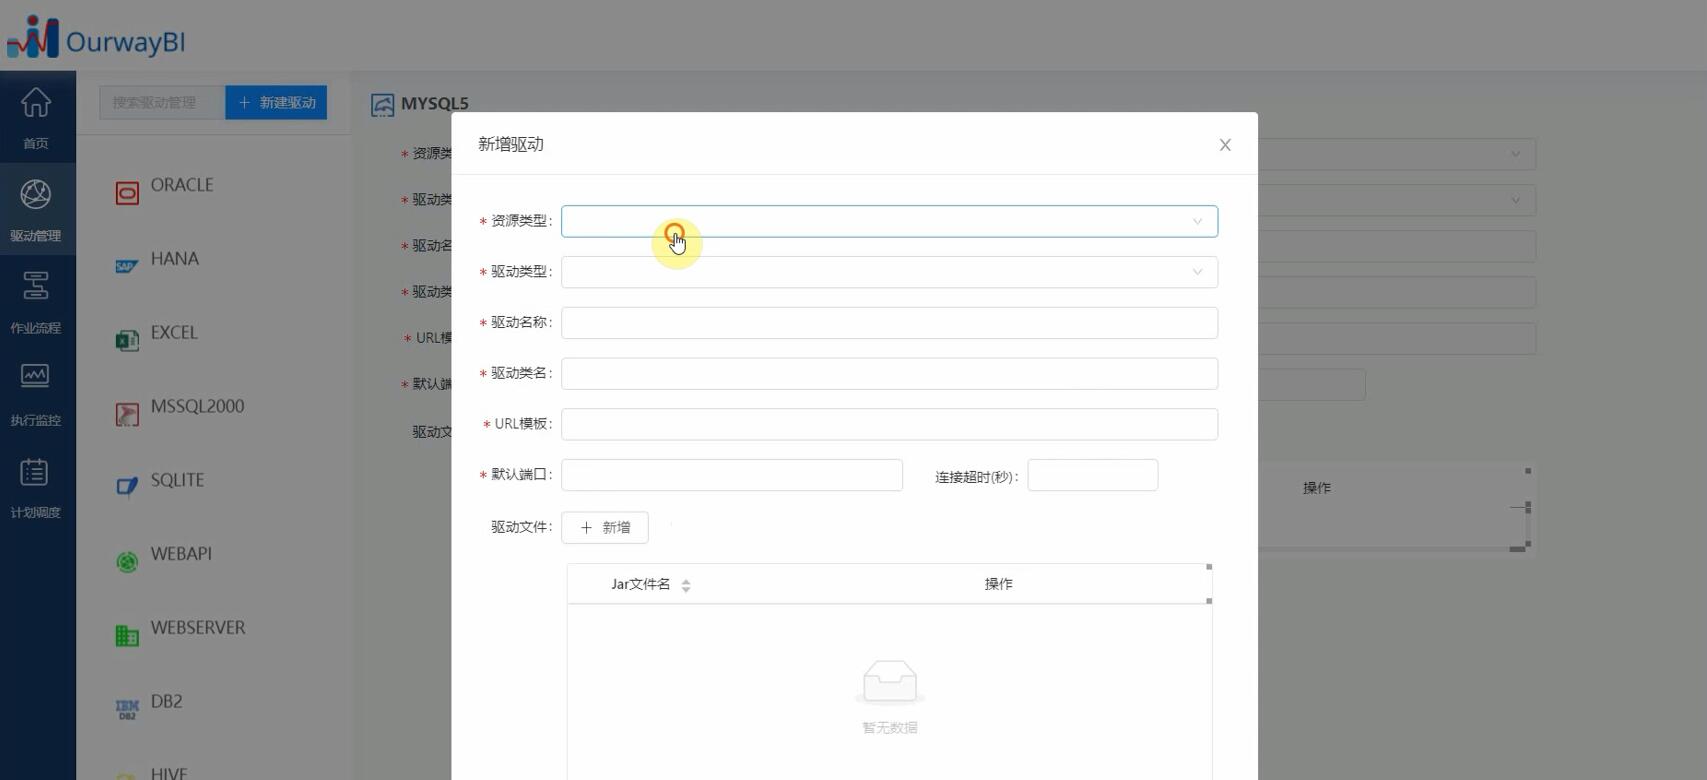Click the 新增 driver file button
The image size is (1707, 780).
(605, 528)
